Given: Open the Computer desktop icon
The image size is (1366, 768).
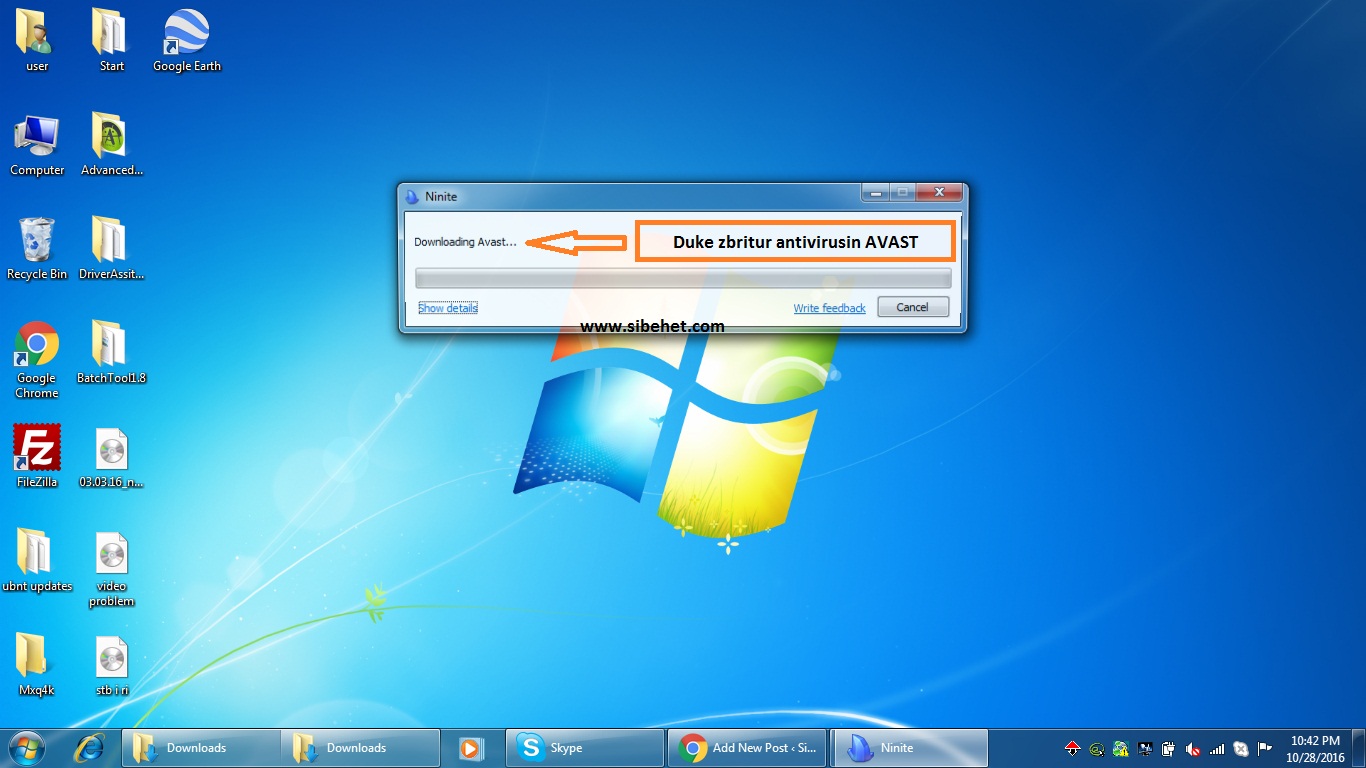Looking at the screenshot, I should coord(37,145).
